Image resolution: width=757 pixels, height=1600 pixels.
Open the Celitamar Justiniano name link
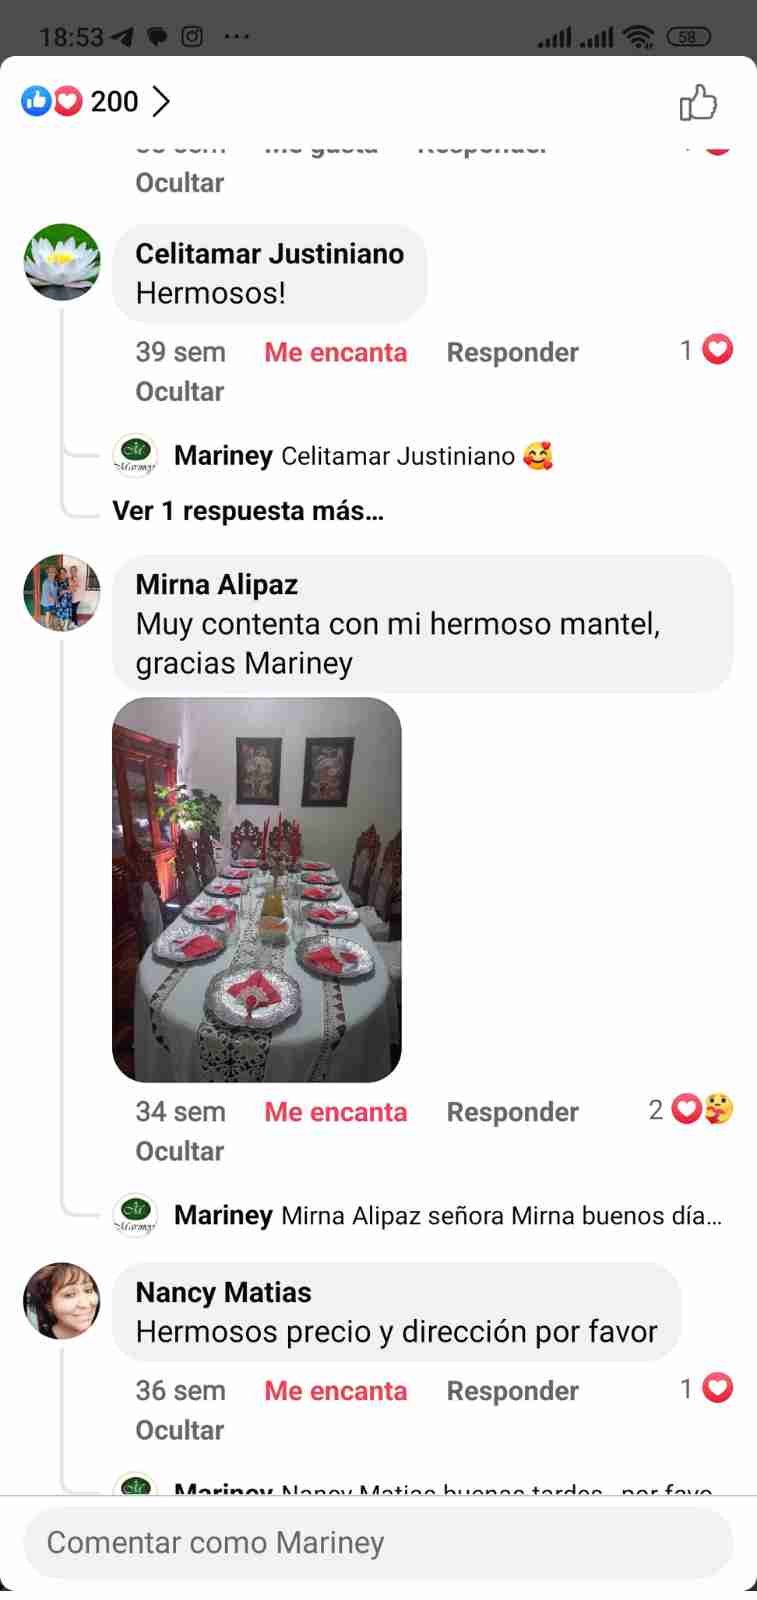[x=270, y=254]
